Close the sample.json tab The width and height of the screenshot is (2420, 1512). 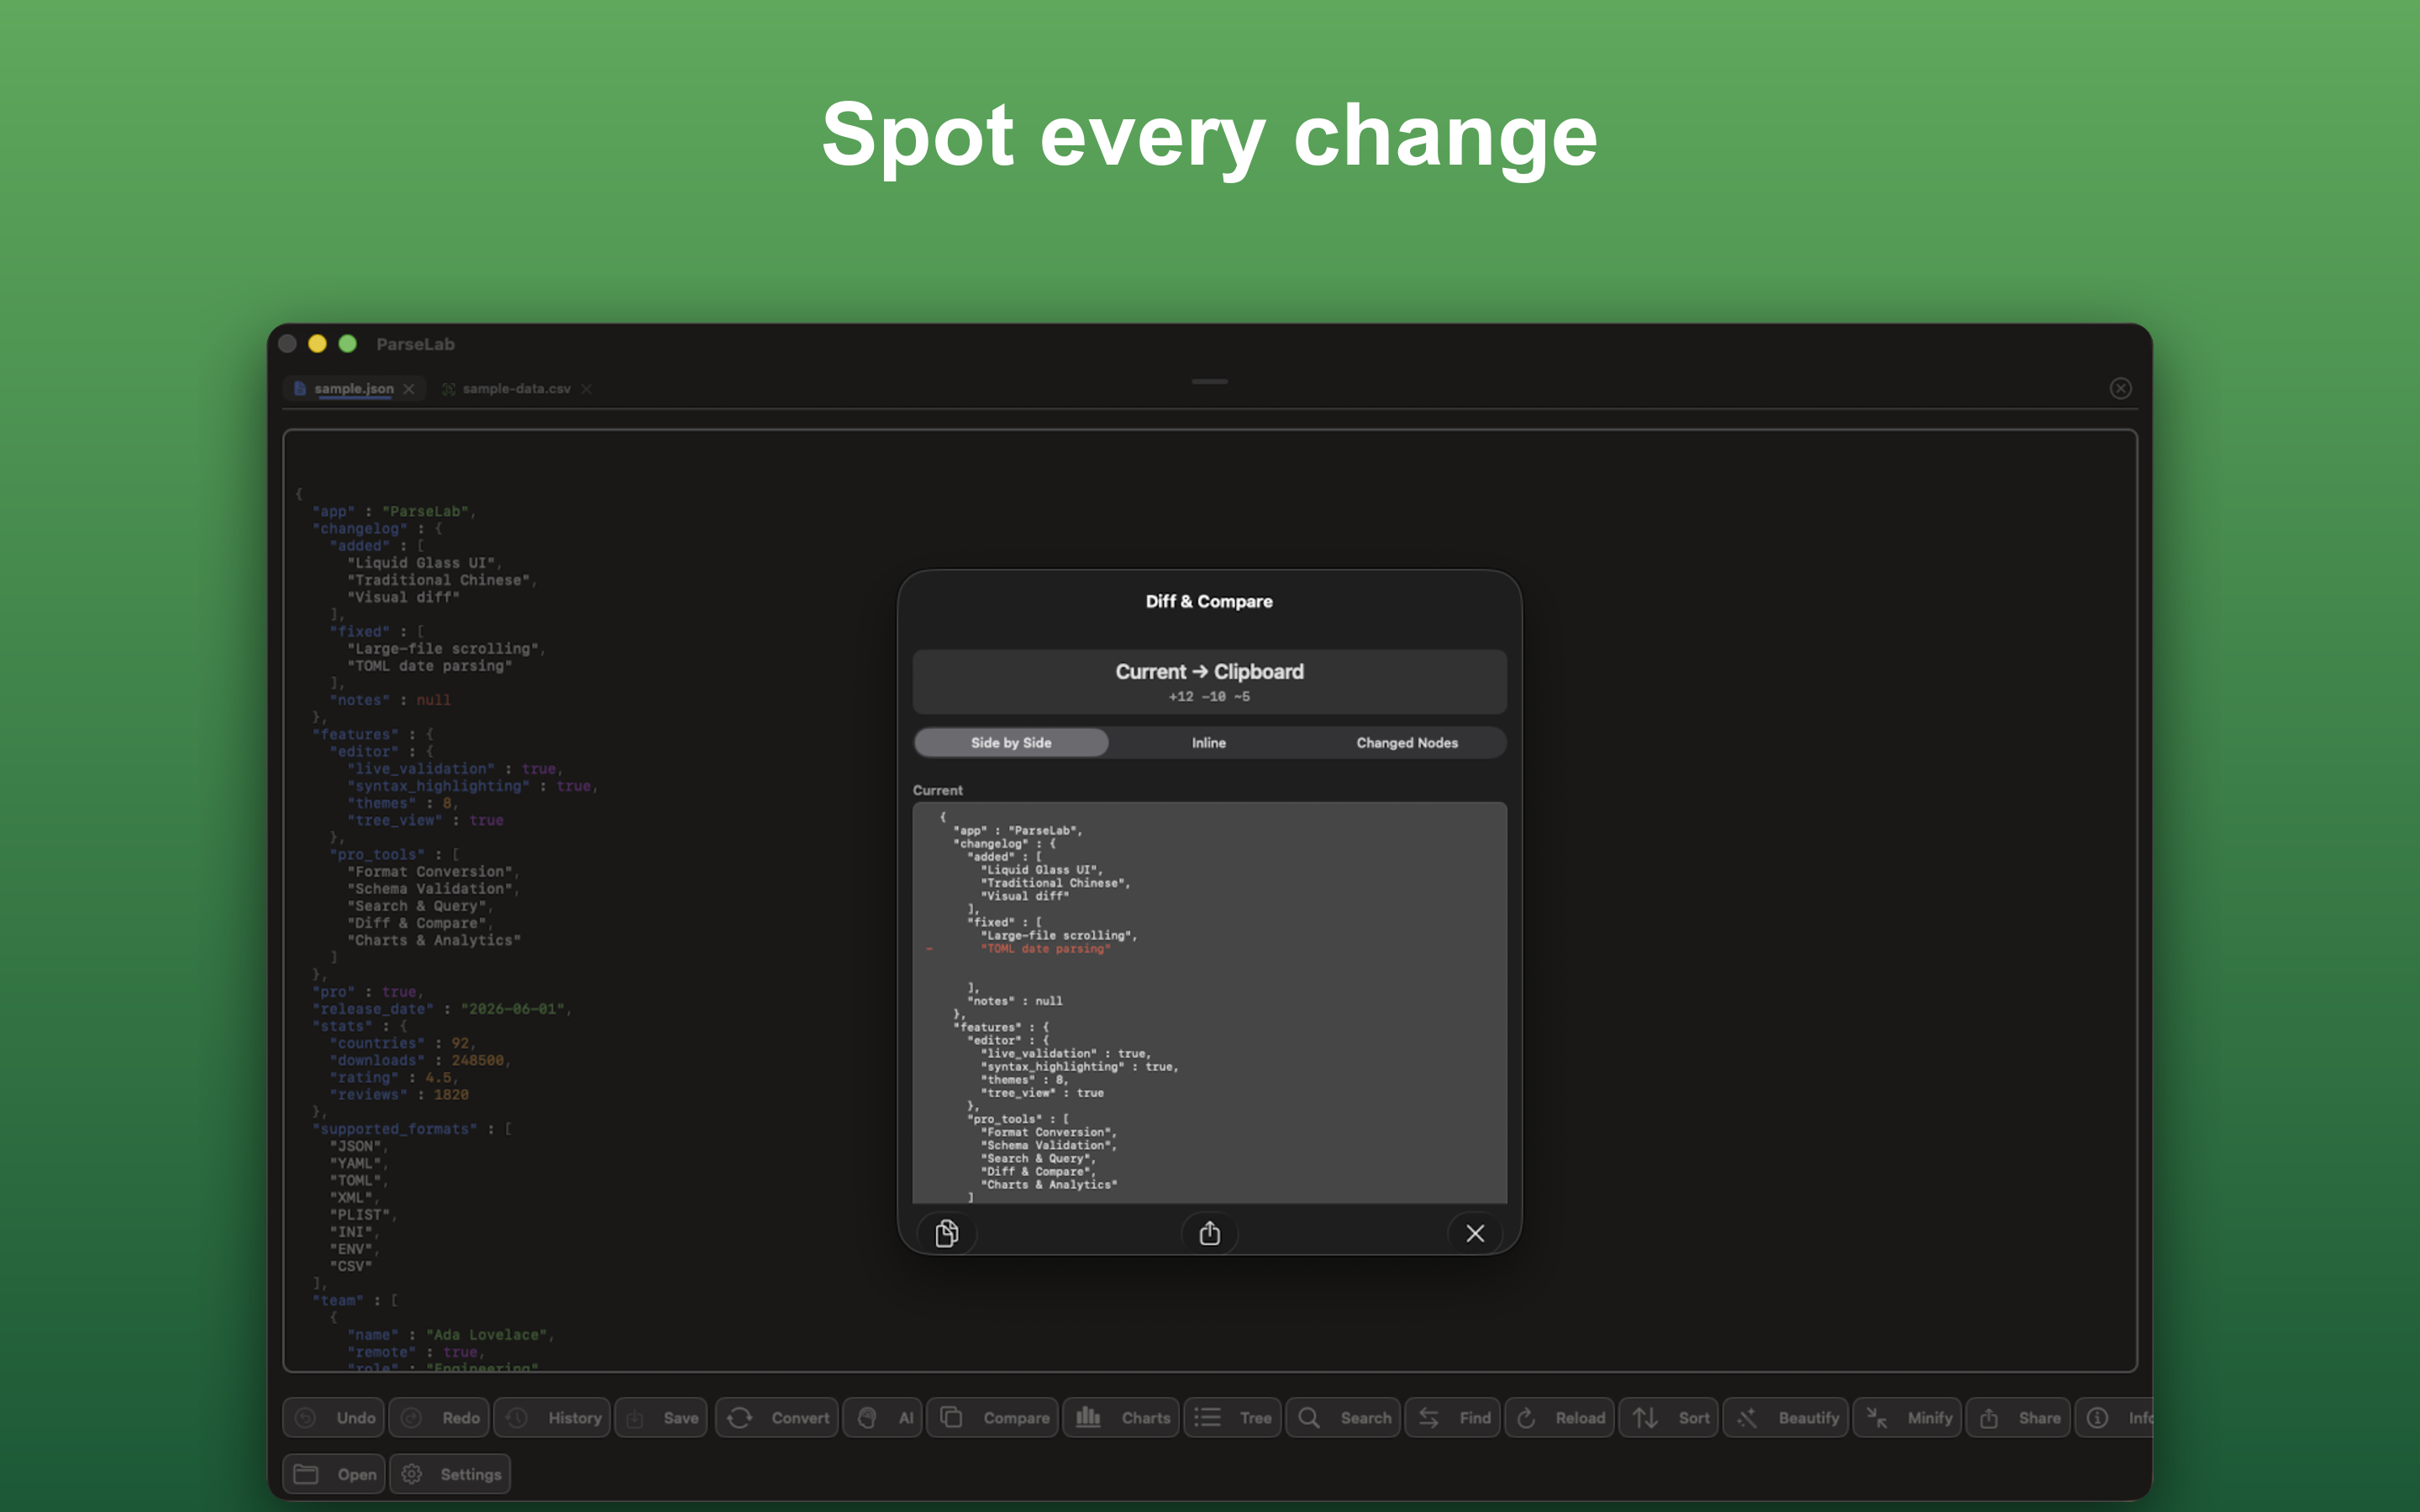pos(409,389)
